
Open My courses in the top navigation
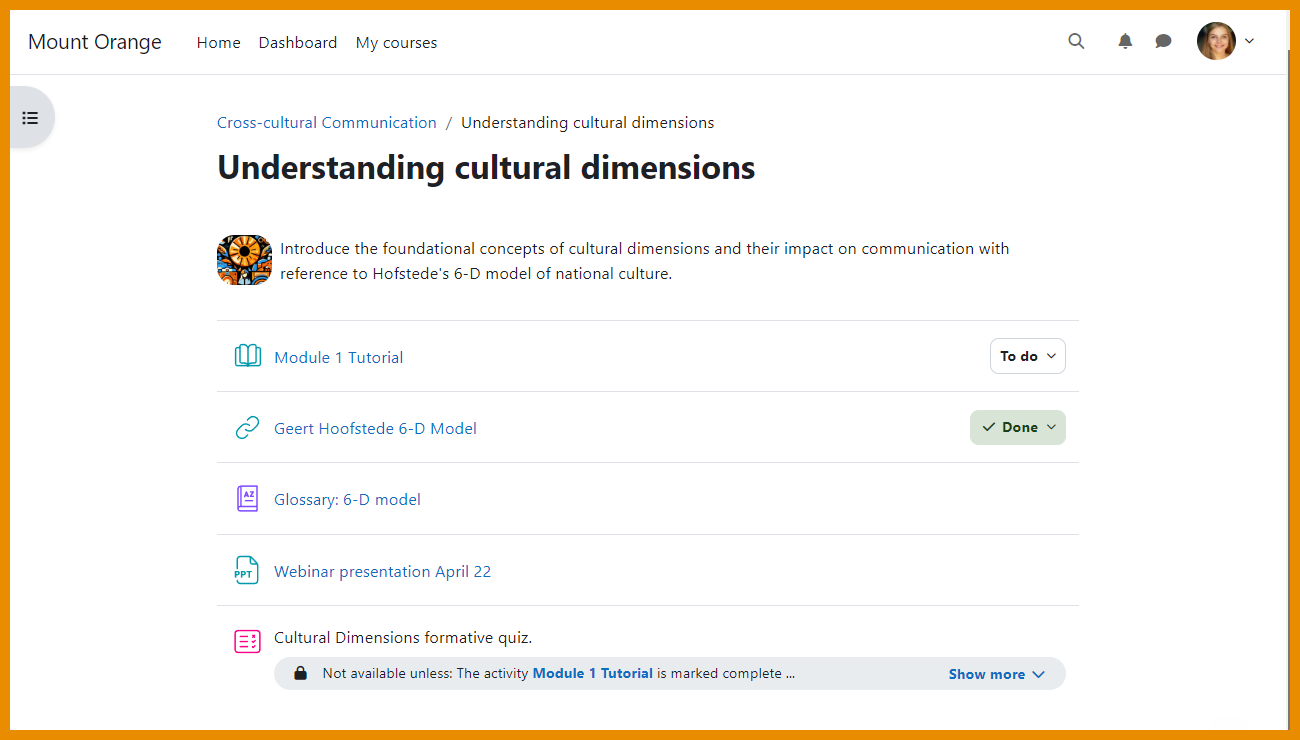pyautogui.click(x=396, y=42)
